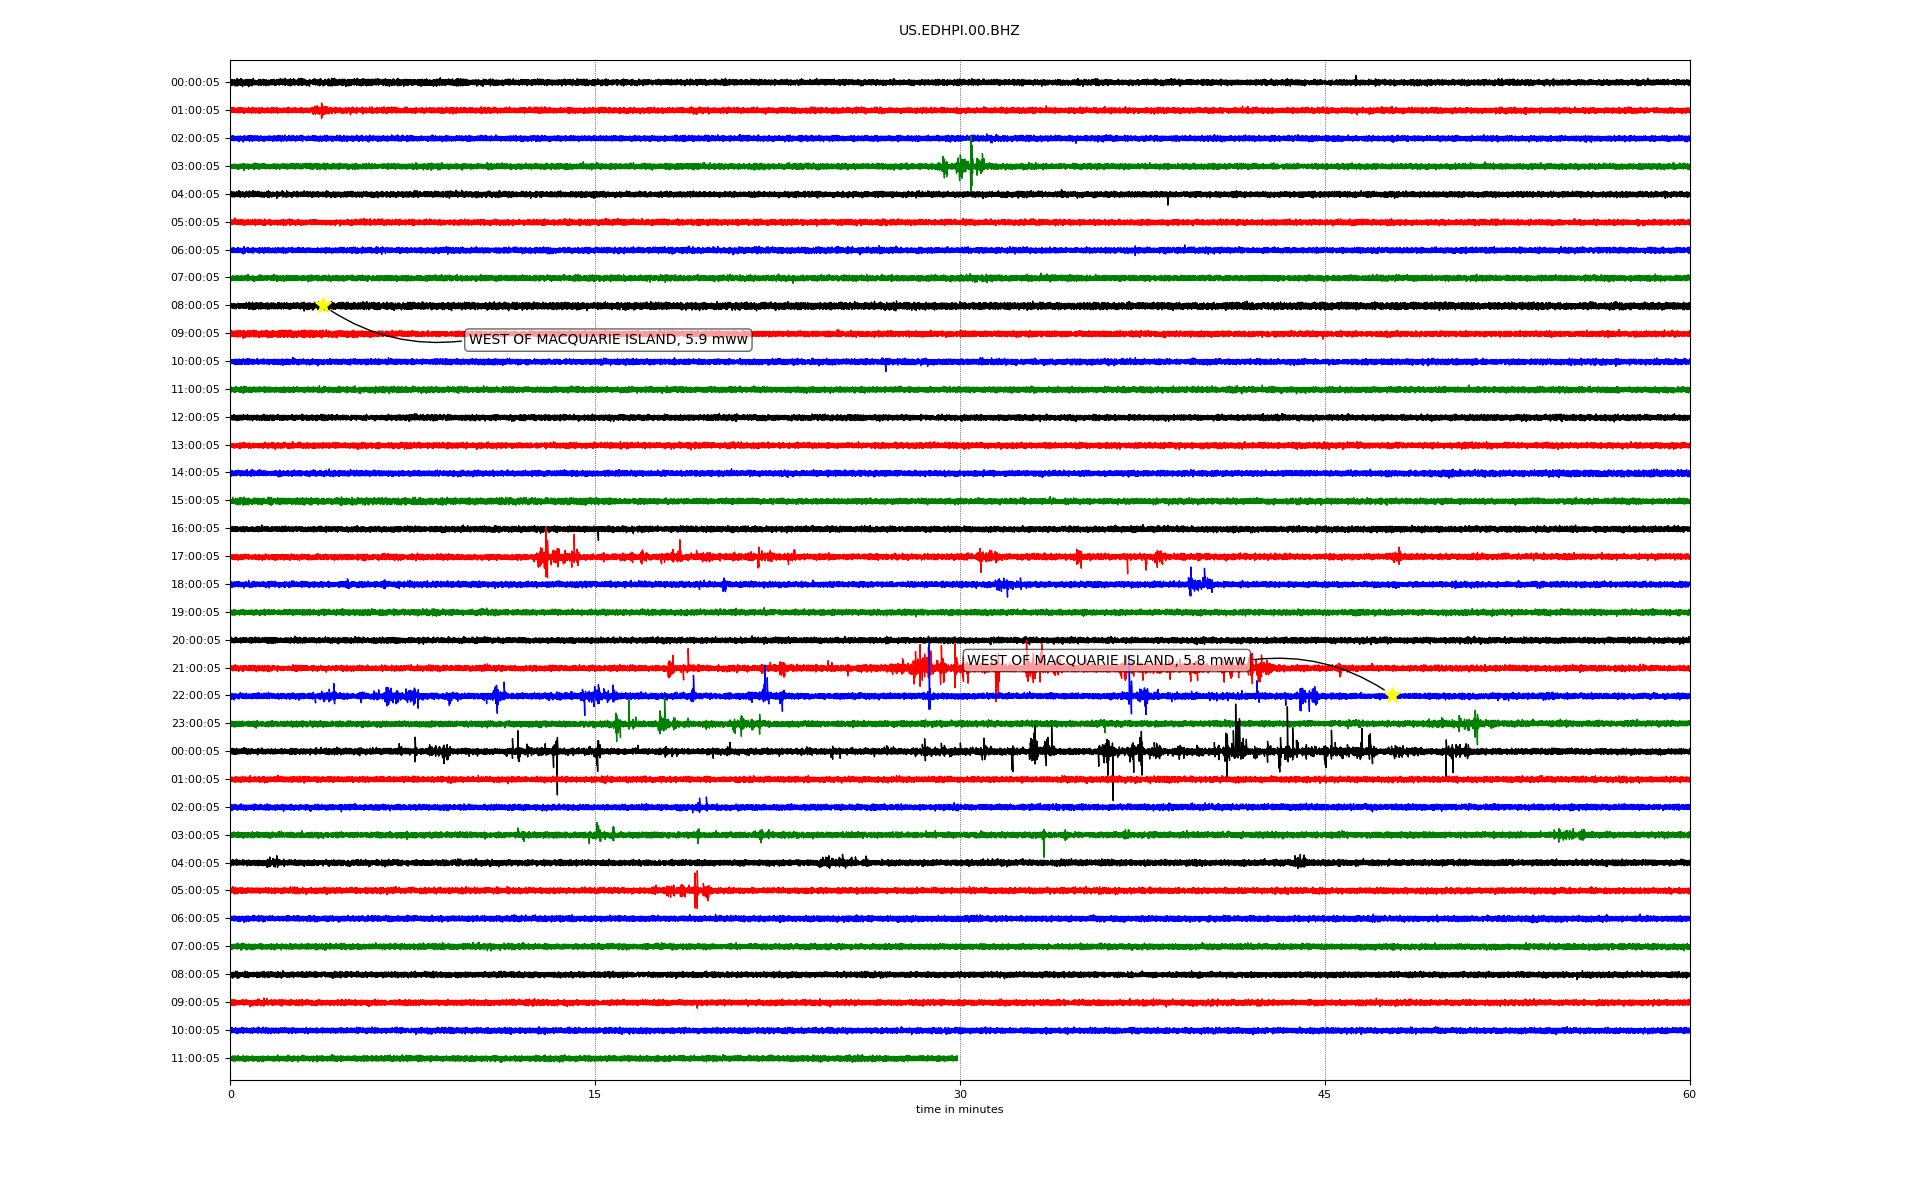The image size is (1920, 1200).
Task: Click the 15 tick on x-axis
Action: click(x=595, y=1094)
